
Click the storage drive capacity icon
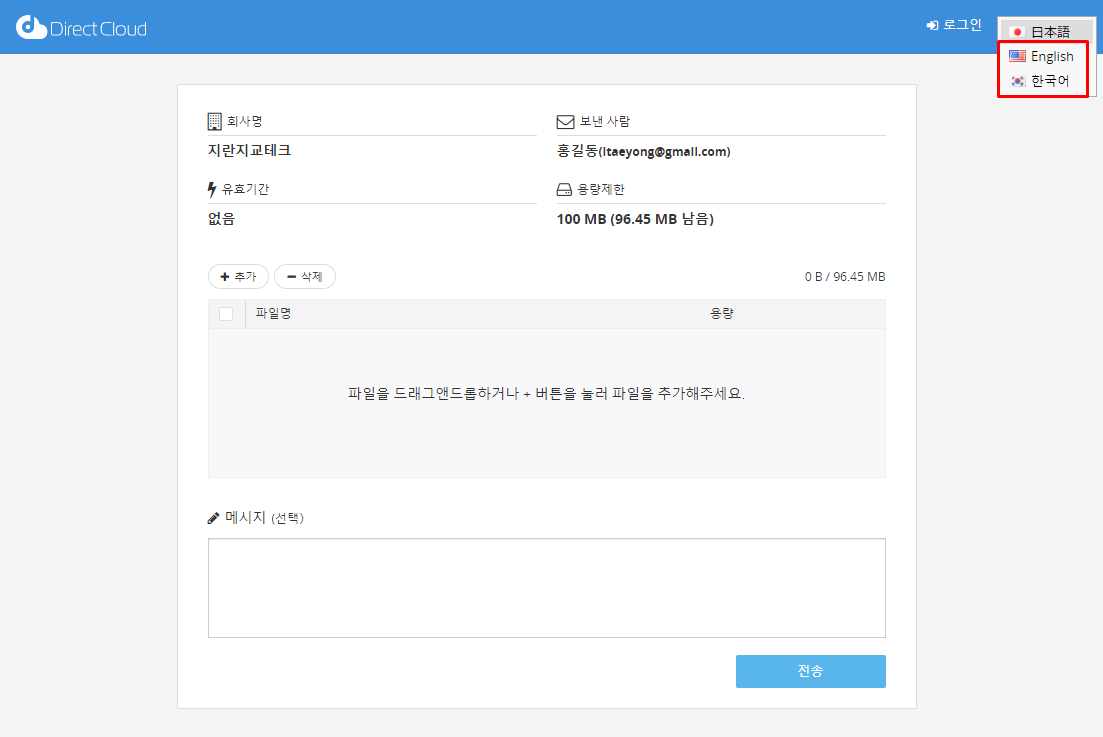565,190
